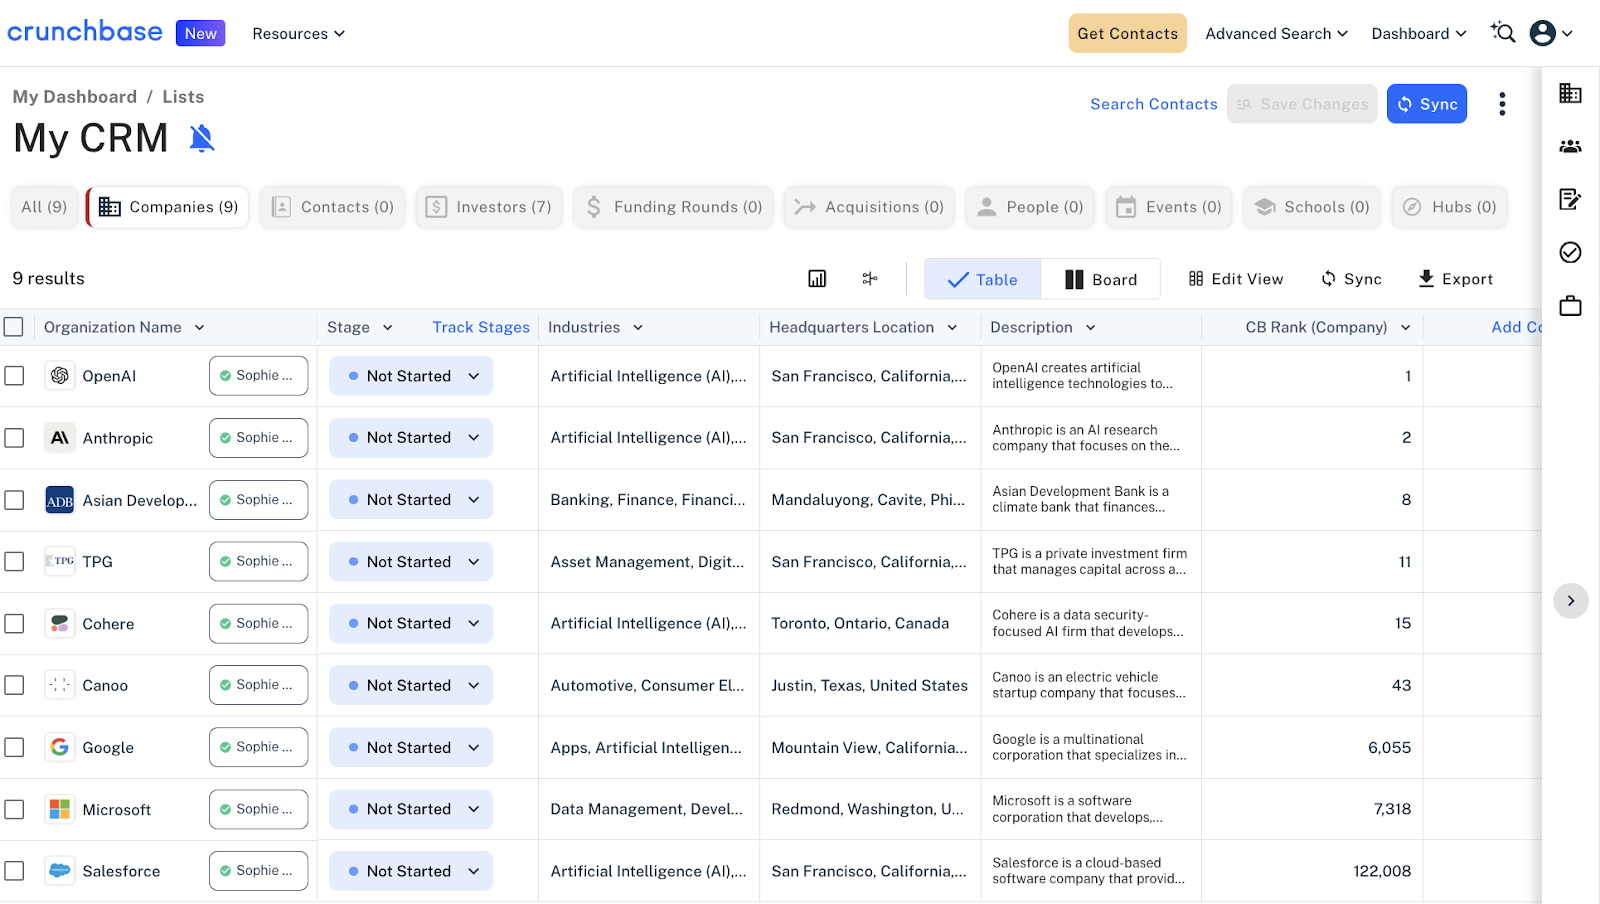Select the Cohere row checkbox
The image size is (1600, 904).
pos(14,623)
